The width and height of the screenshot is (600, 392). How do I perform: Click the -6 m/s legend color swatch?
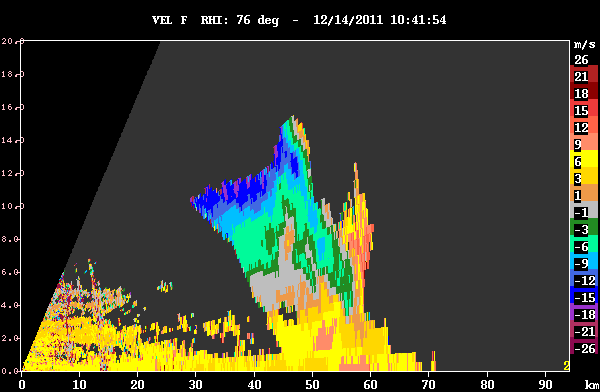(x=584, y=243)
